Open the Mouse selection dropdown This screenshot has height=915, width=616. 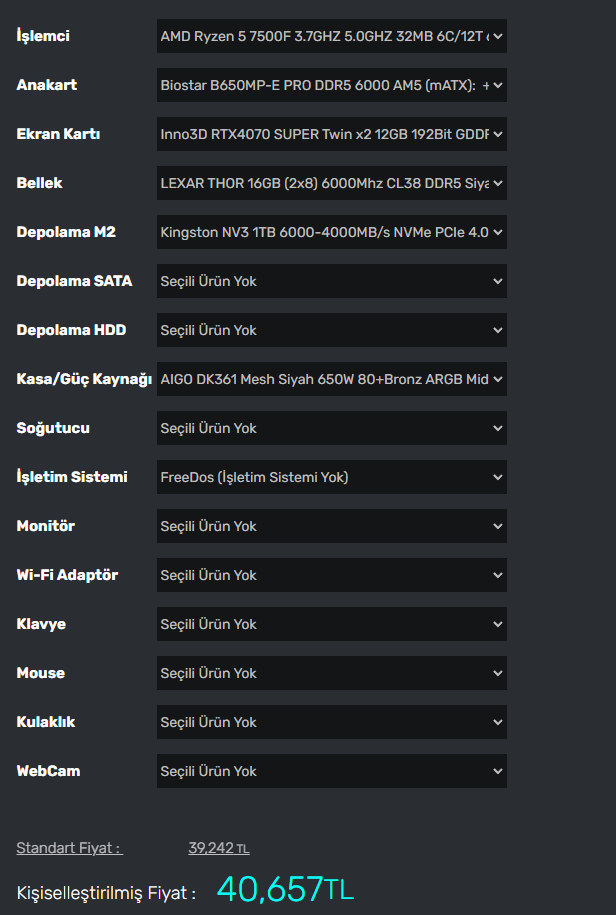coord(331,674)
